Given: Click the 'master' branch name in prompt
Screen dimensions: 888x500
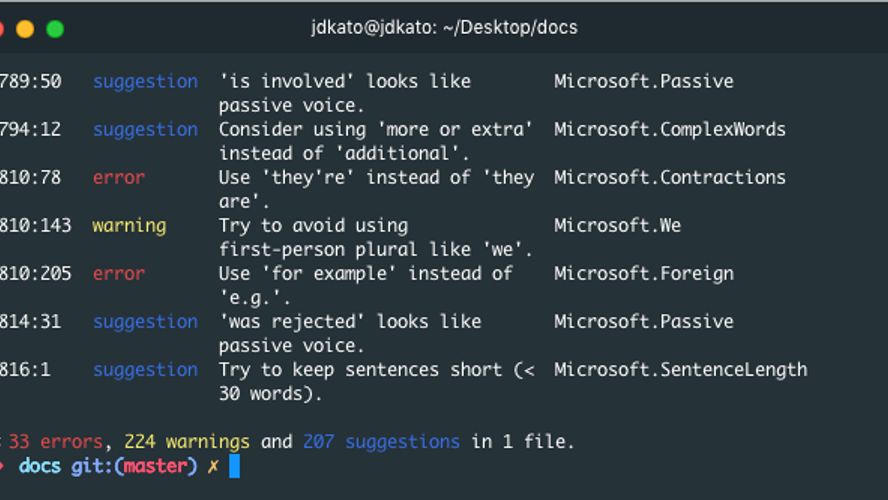Looking at the screenshot, I should (x=155, y=466).
